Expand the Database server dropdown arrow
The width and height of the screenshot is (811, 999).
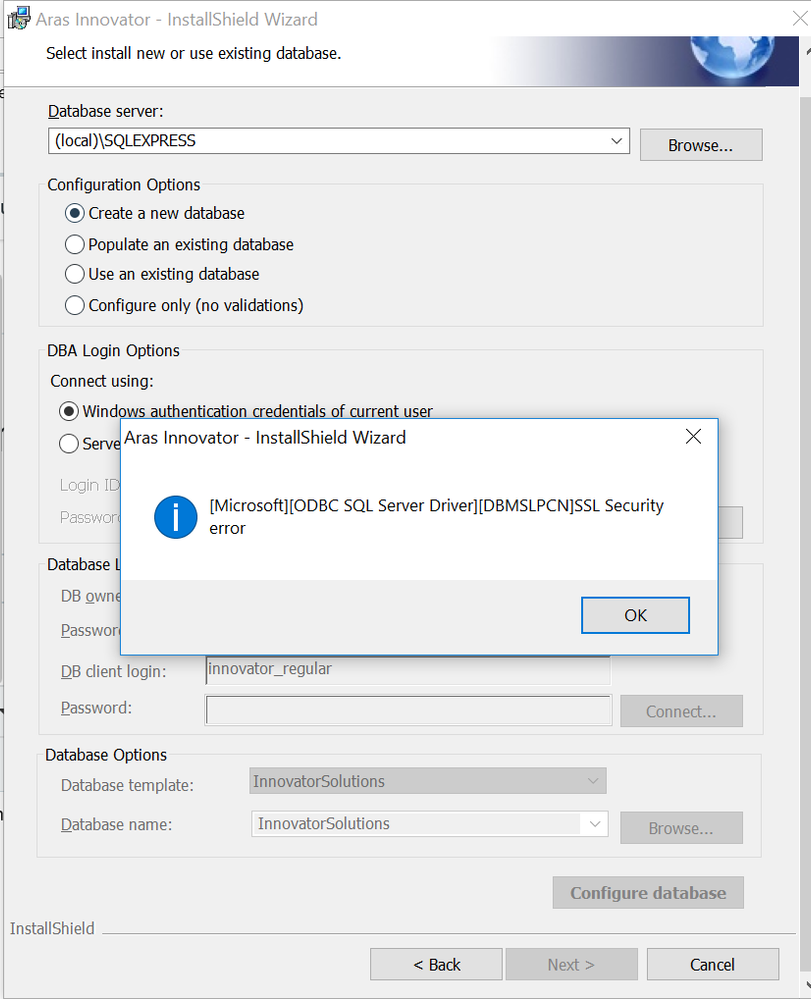click(x=616, y=141)
